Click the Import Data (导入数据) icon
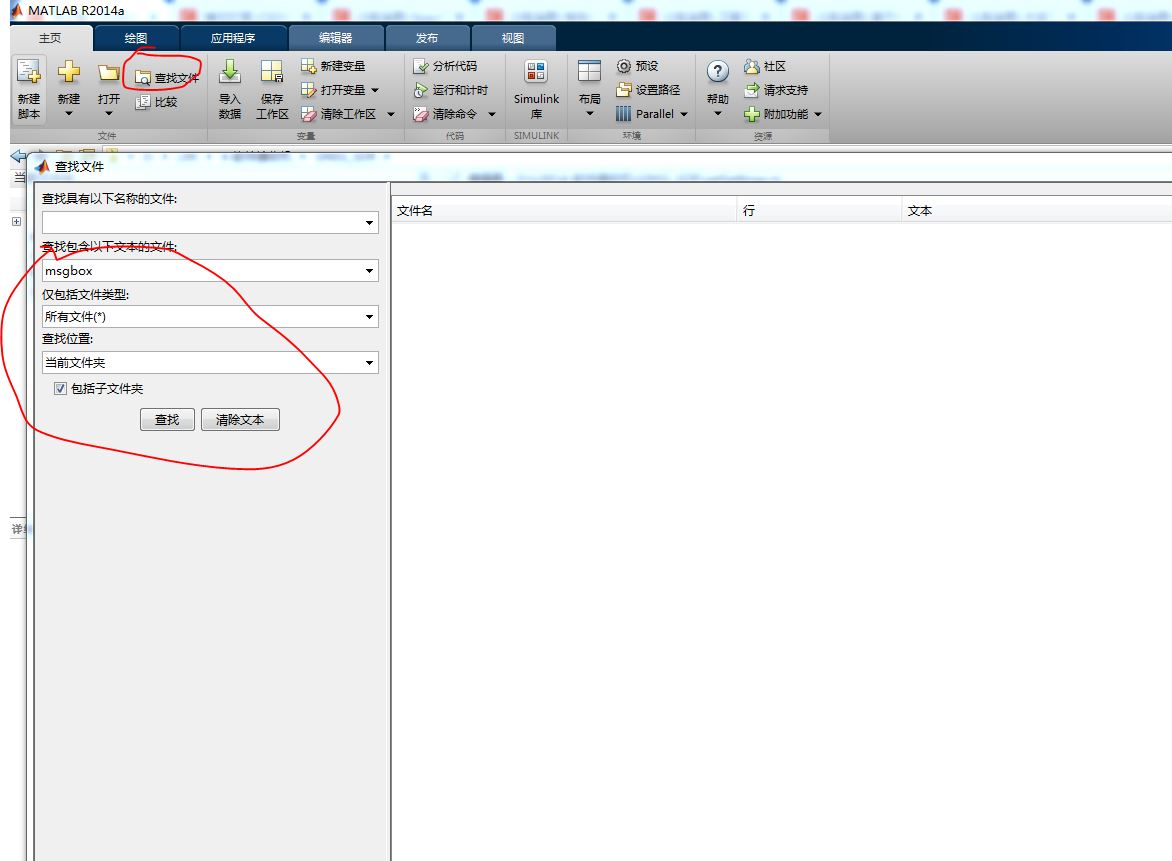Viewport: 1172px width, 861px height. 229,72
